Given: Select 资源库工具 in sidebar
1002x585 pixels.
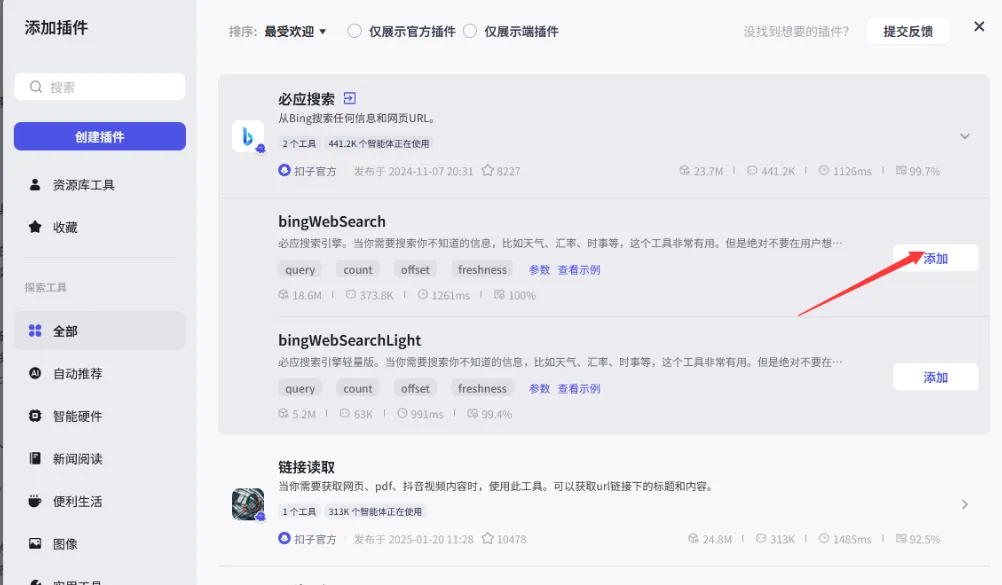Looking at the screenshot, I should pos(100,185).
